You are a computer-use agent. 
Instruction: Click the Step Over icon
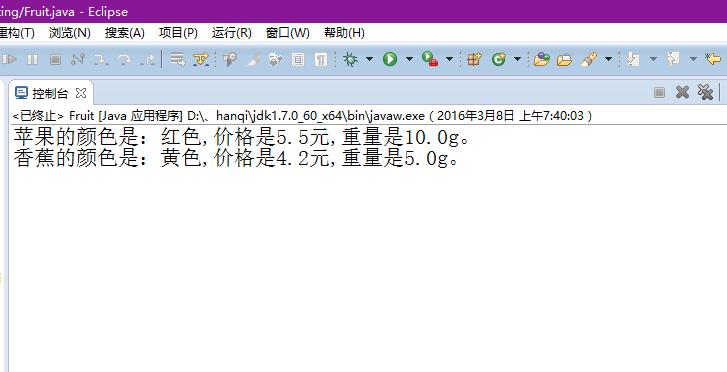(x=124, y=59)
